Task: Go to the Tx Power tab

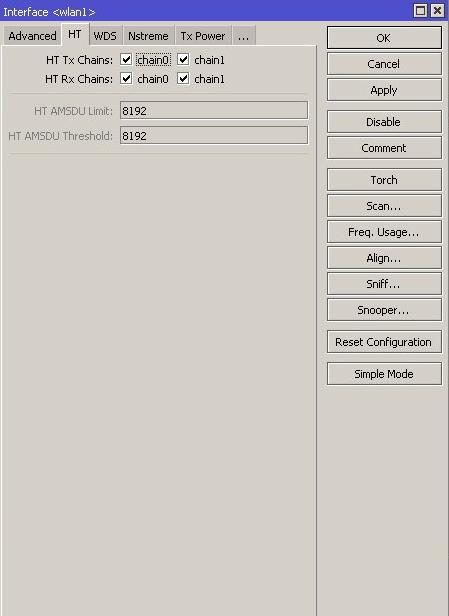Action: pos(203,36)
